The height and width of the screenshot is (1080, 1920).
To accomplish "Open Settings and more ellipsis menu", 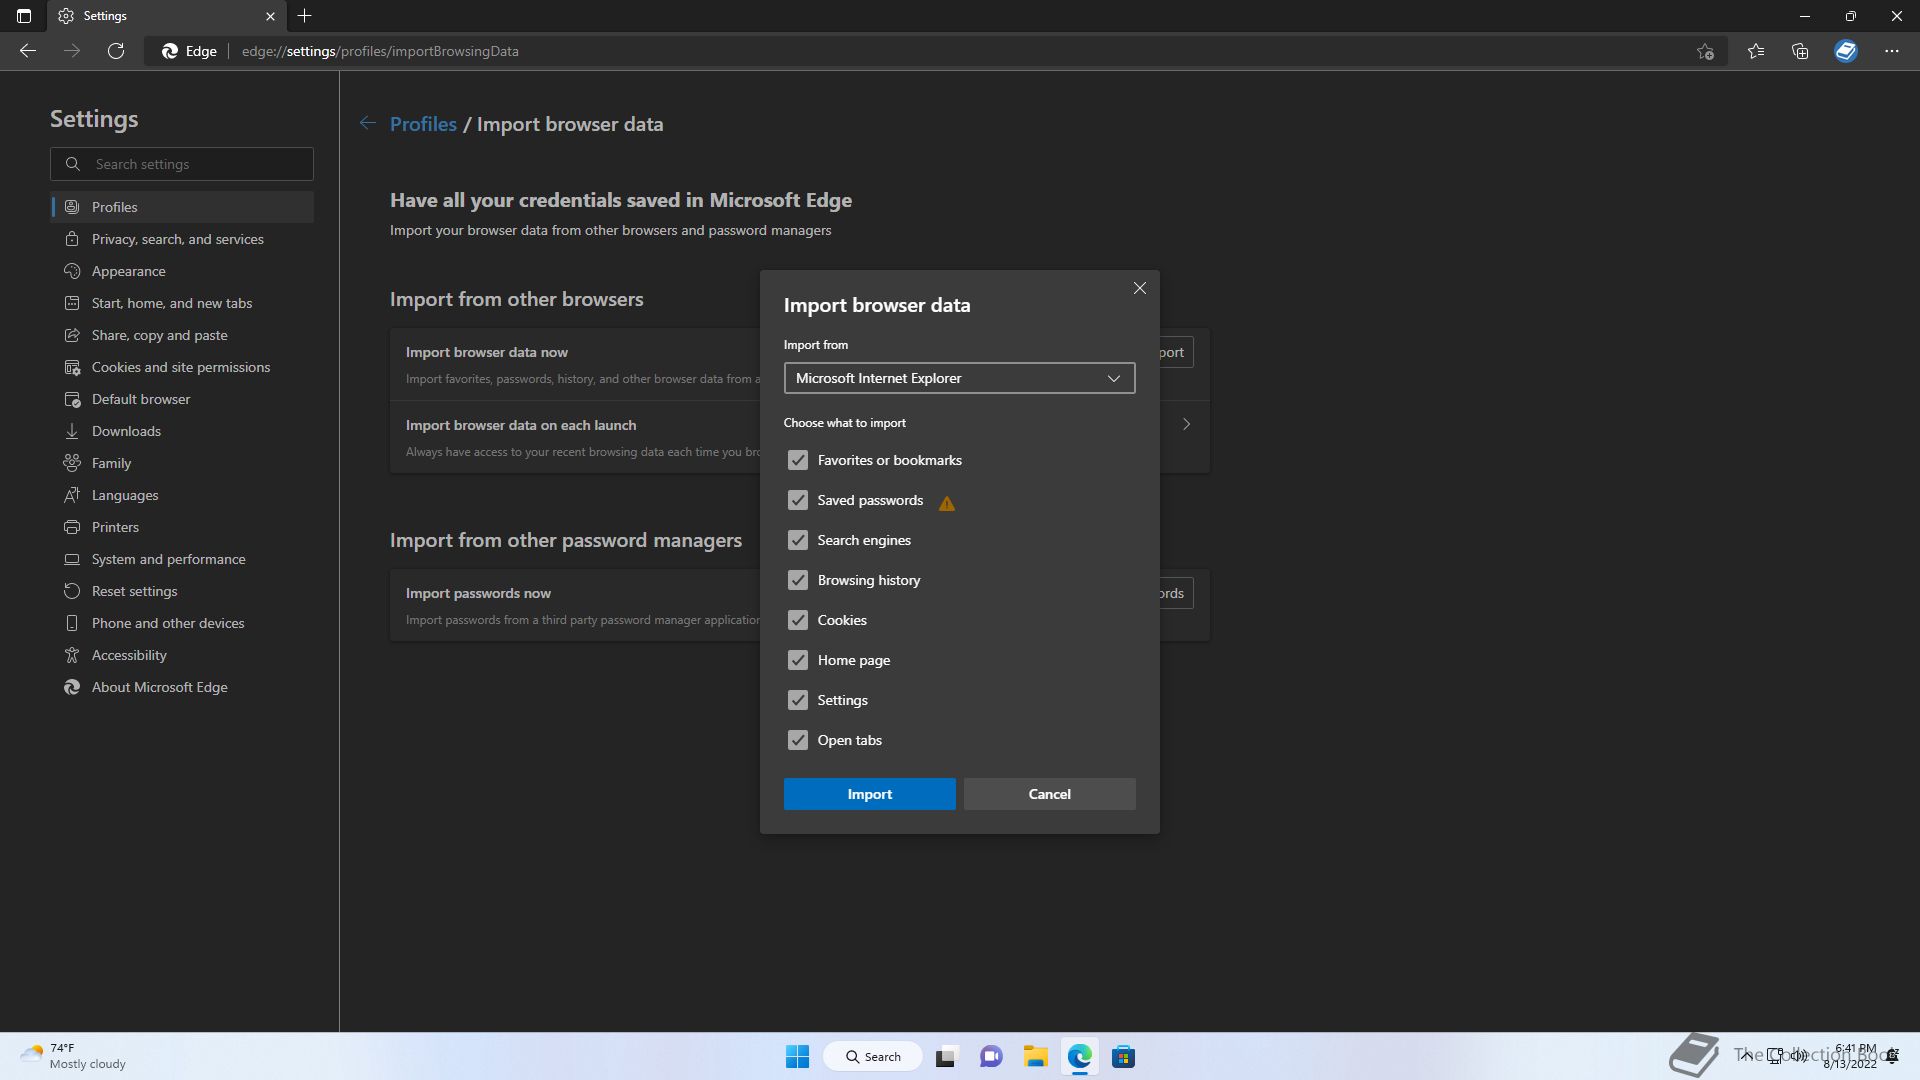I will pos(1892,51).
